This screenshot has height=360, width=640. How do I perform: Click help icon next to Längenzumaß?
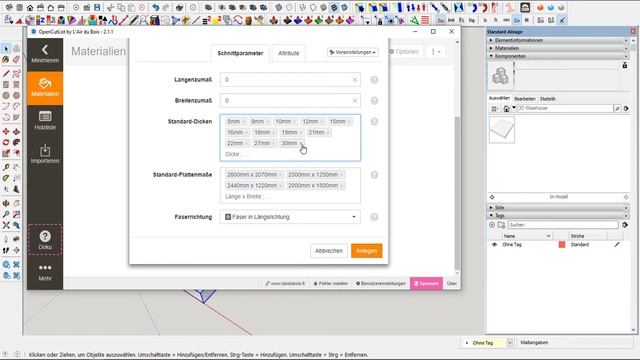374,80
